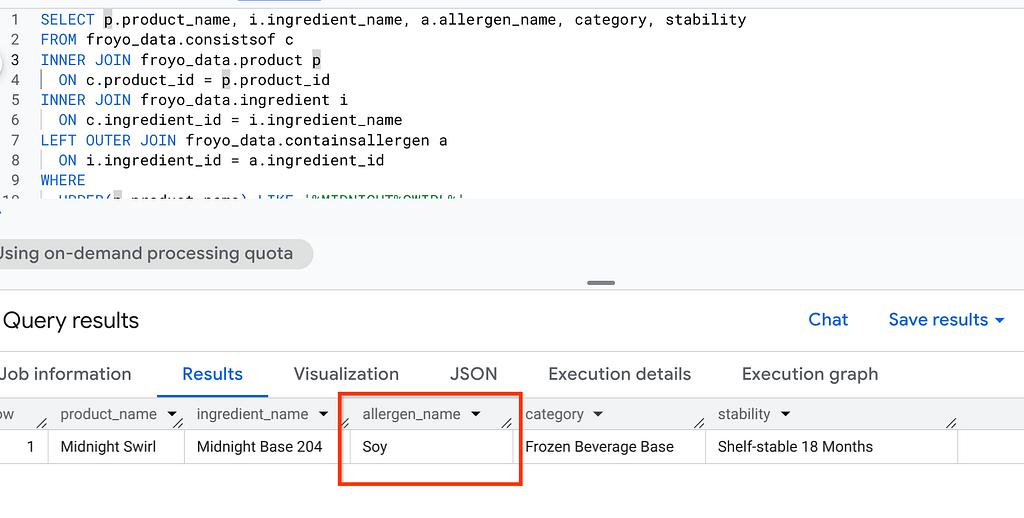Screen dimensions: 1024x518
Task: Click the SELECT statement on line 1
Action: 393,20
